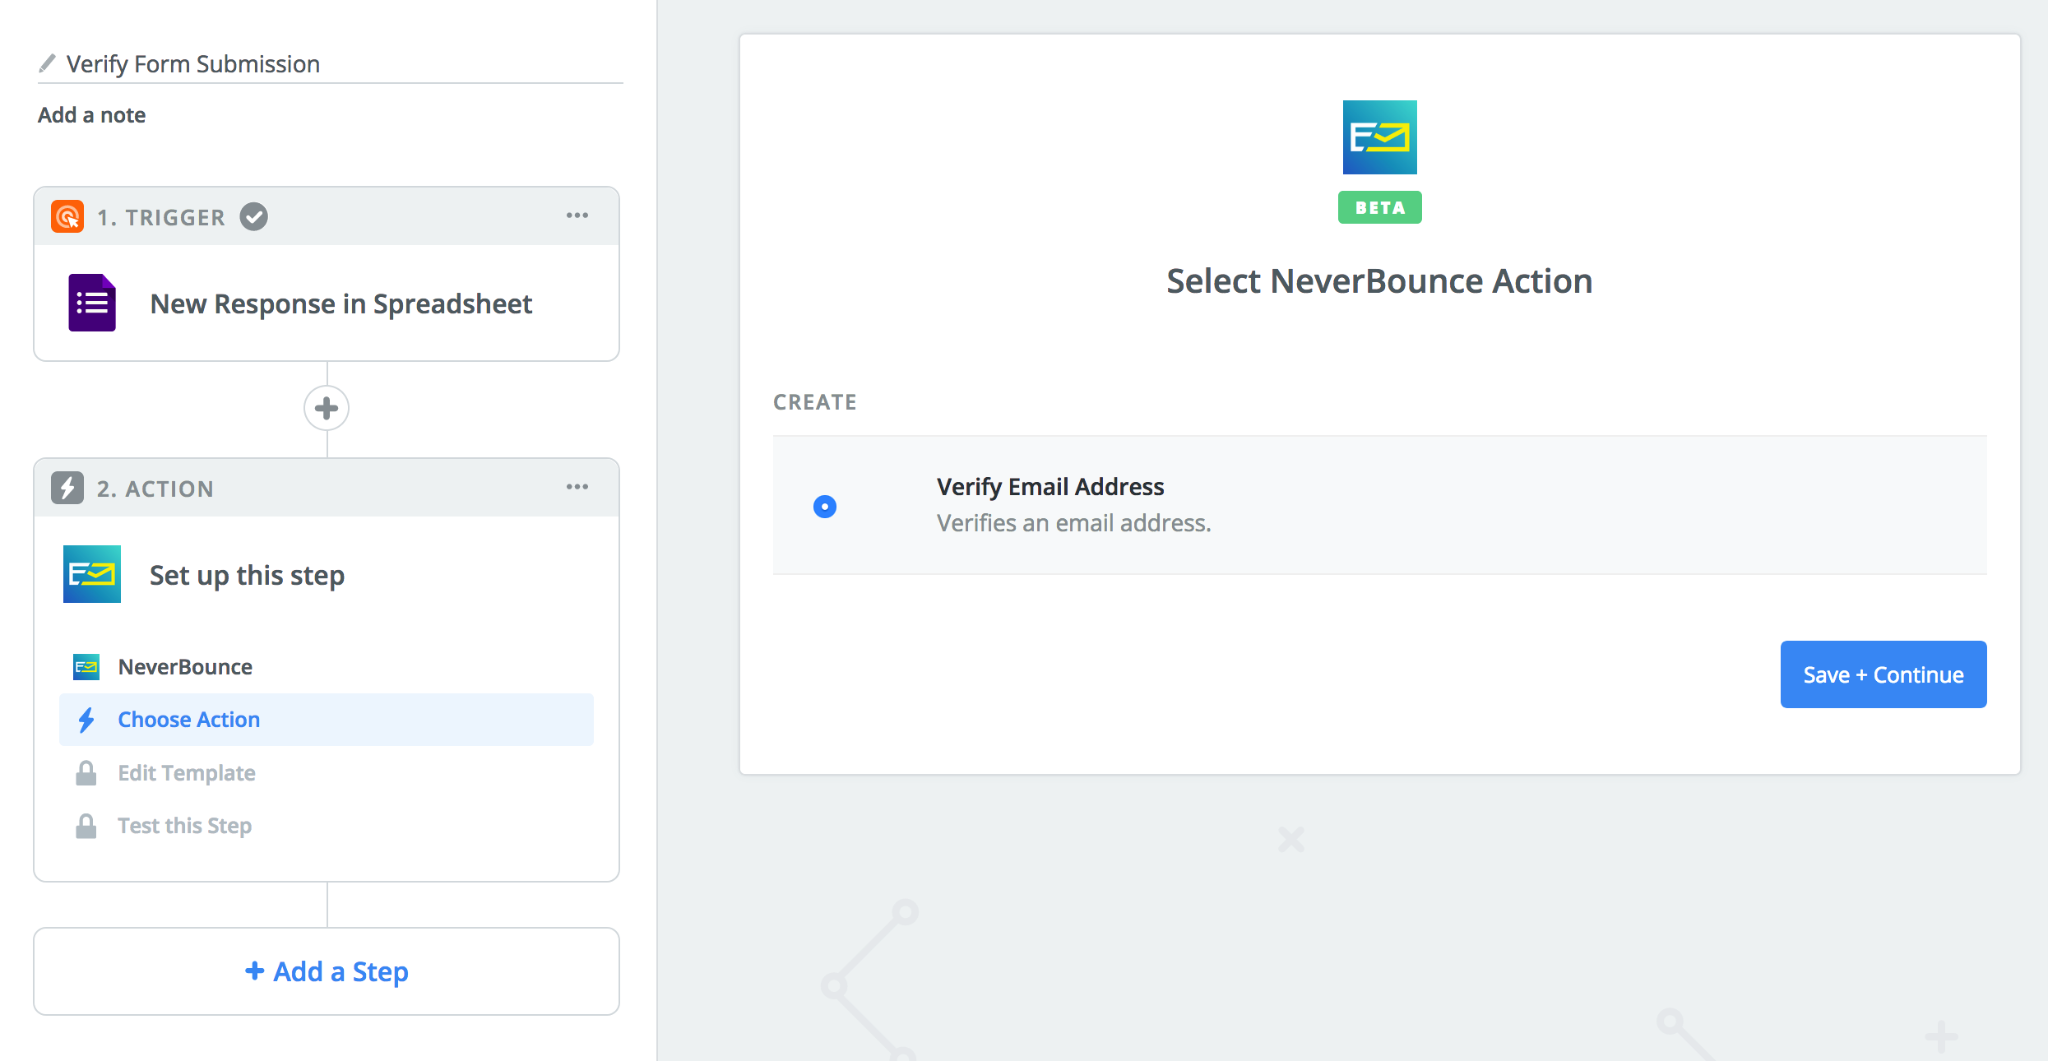Click the pencil icon beside Zap title
This screenshot has height=1061, width=2048.
tap(47, 64)
